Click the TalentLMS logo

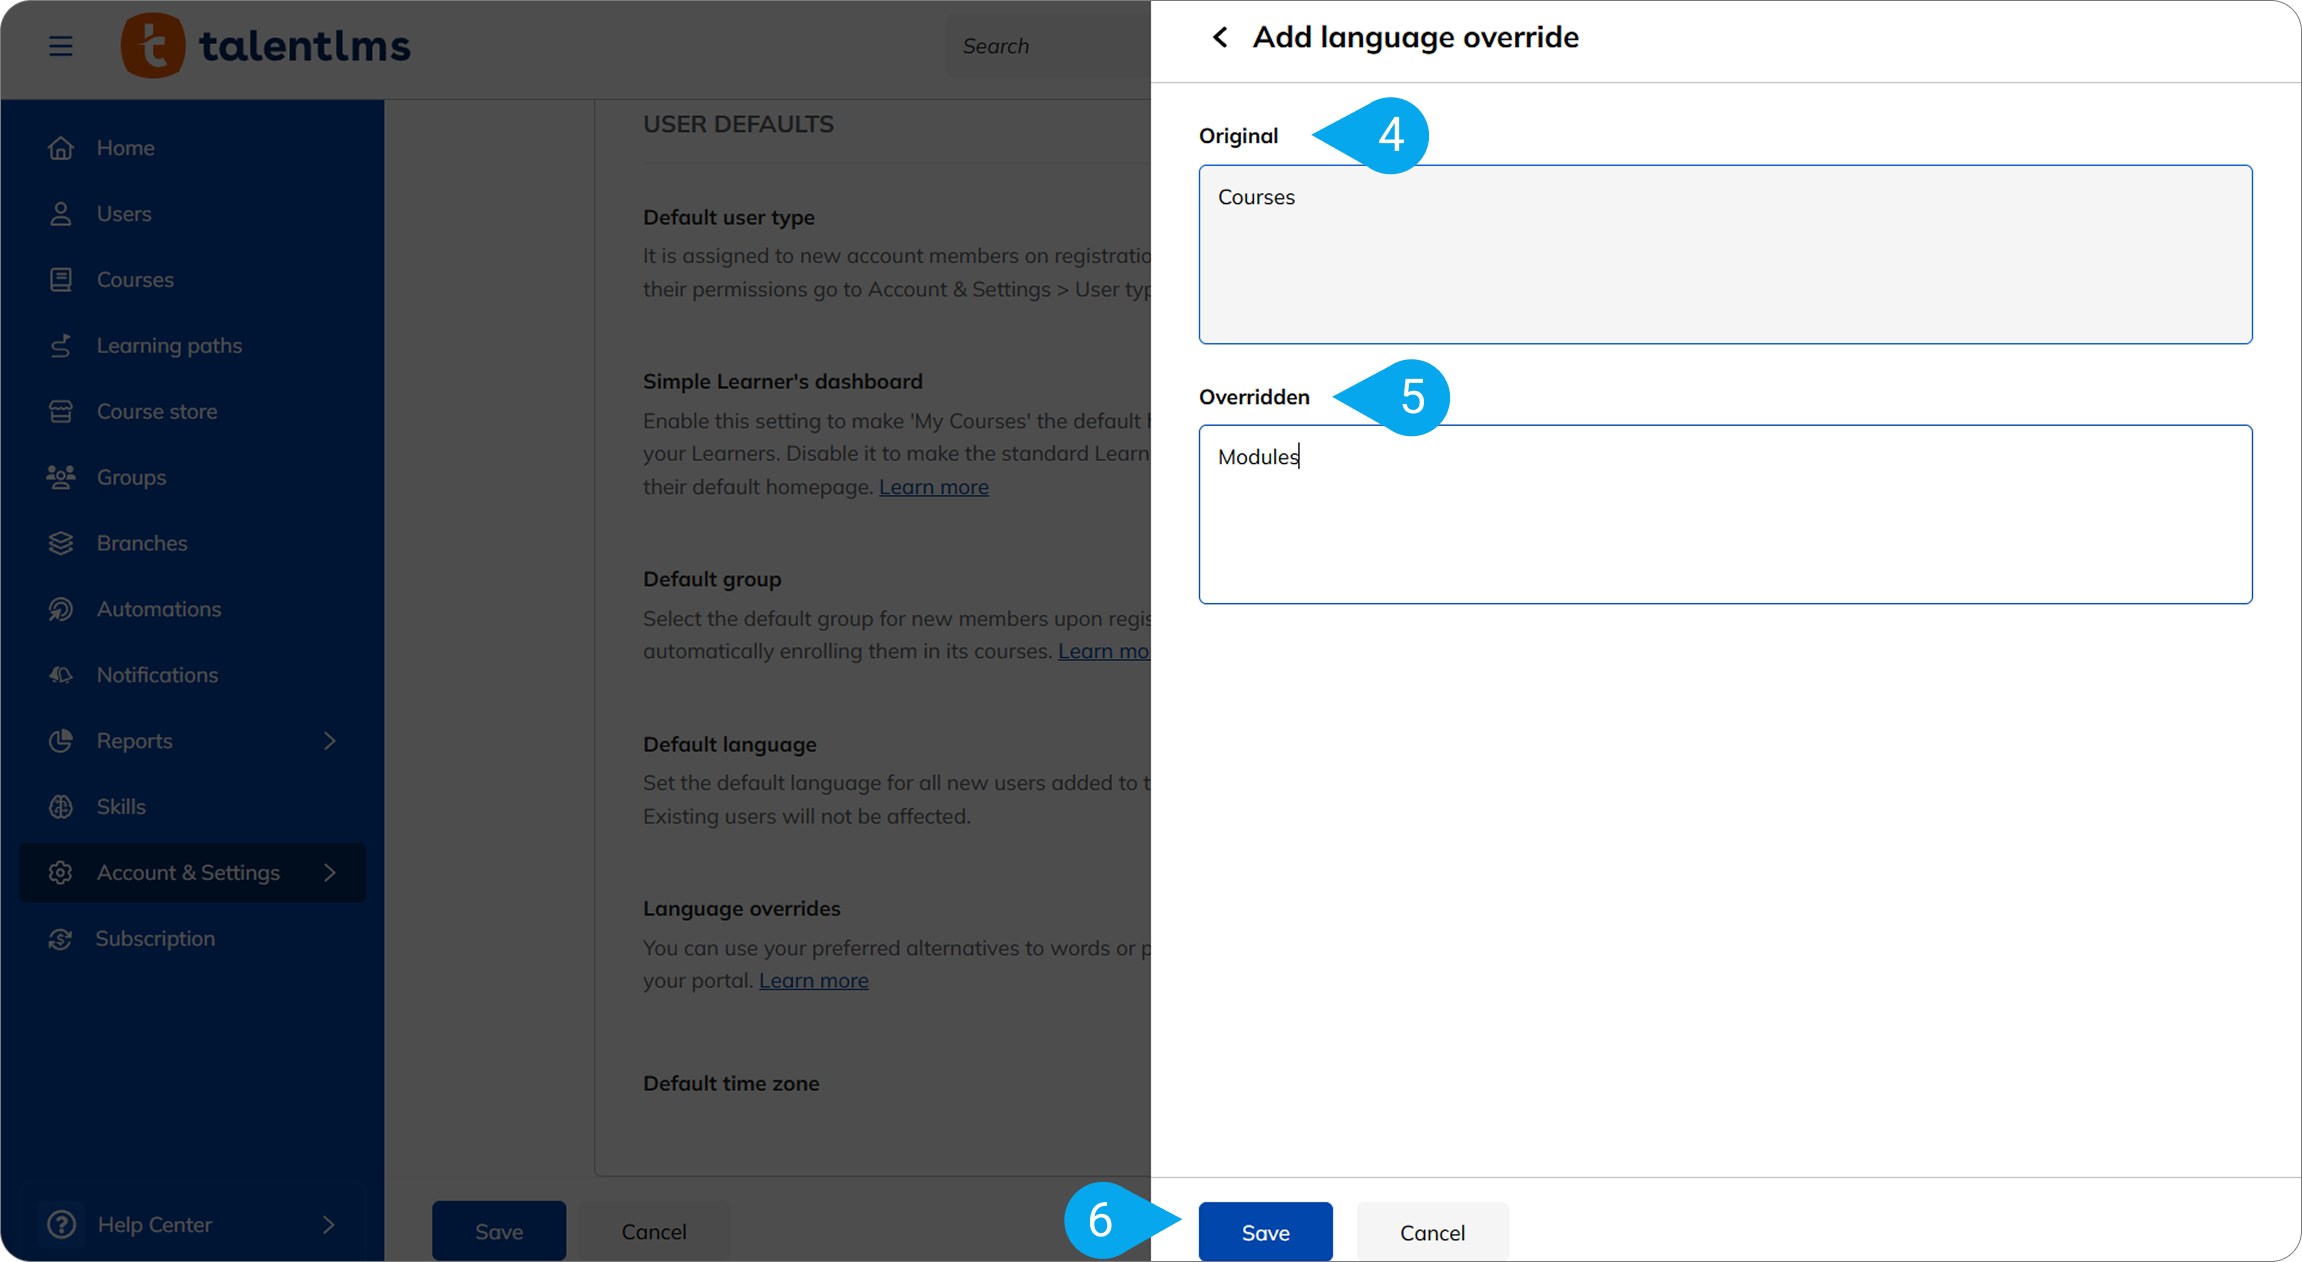point(266,46)
